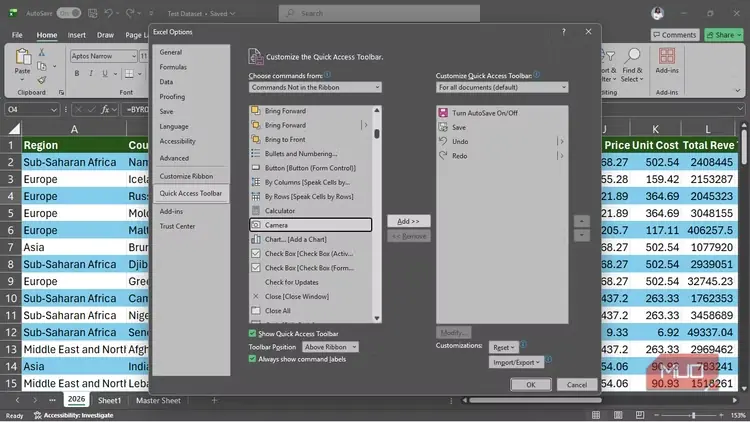Open the File menu tab
750x422 pixels.
pyautogui.click(x=17, y=35)
